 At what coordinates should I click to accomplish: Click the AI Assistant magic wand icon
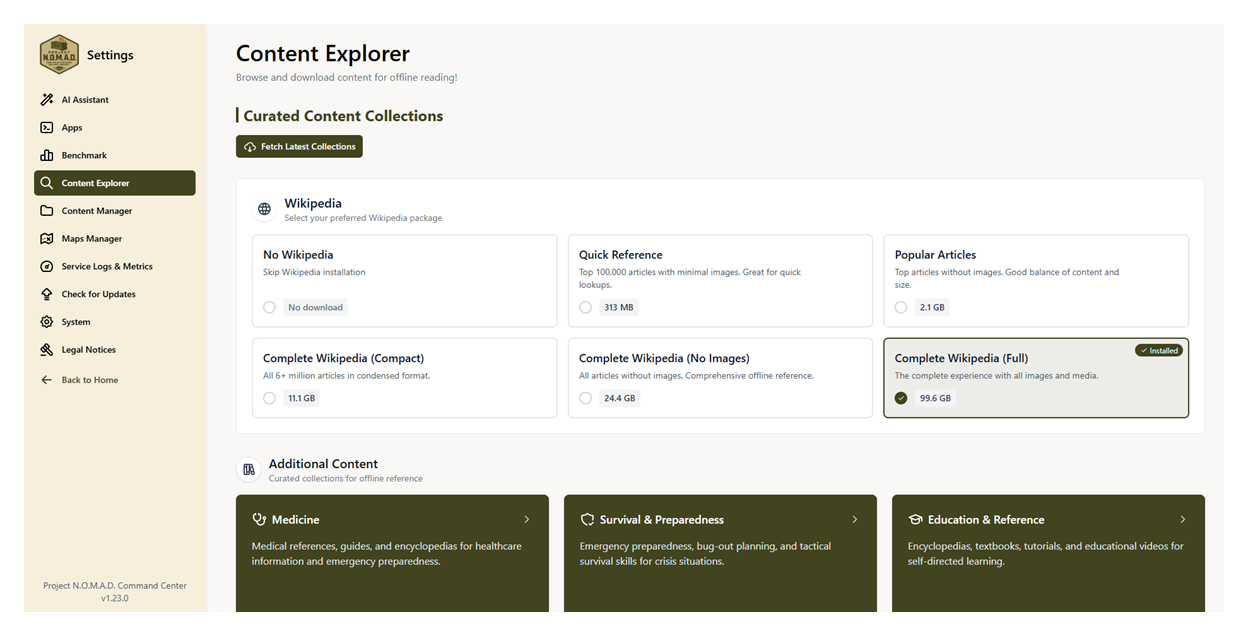tap(47, 100)
